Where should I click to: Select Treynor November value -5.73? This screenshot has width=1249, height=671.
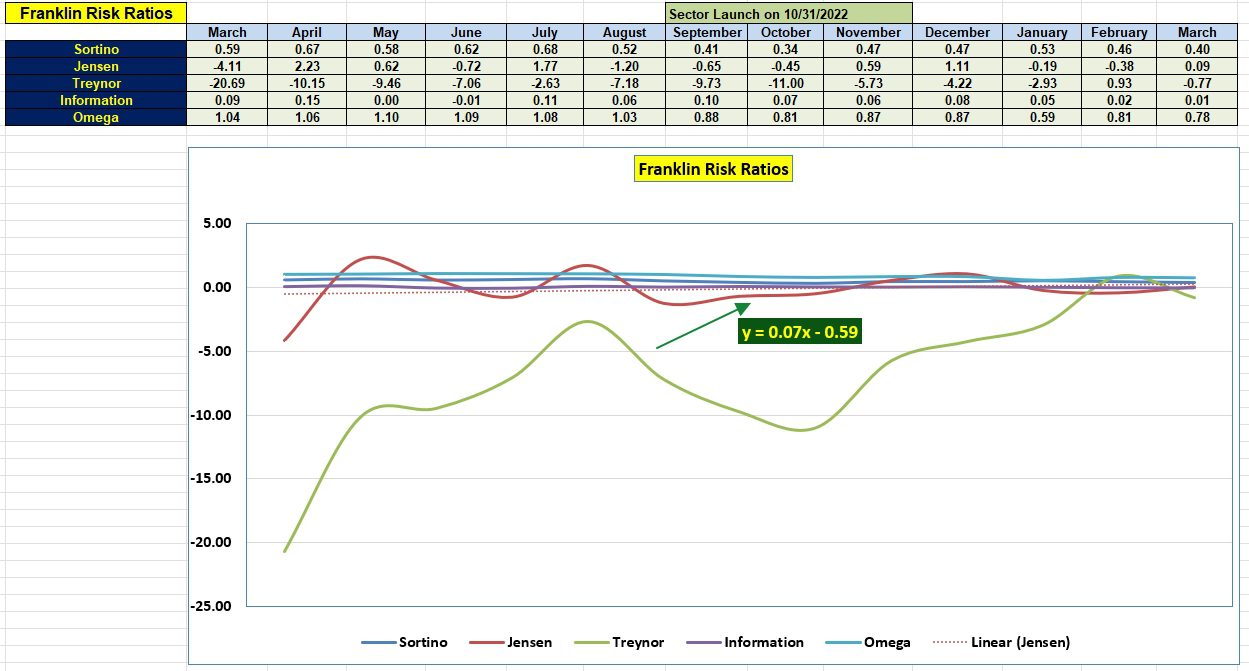point(869,83)
